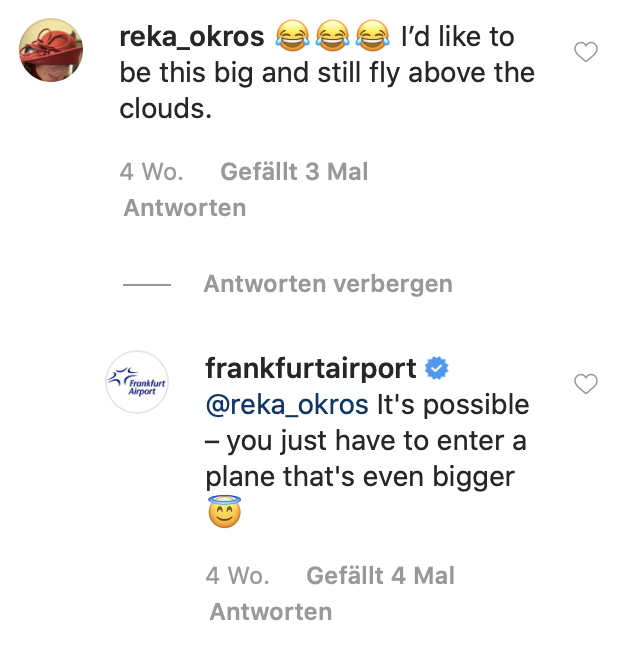Open Frankfurt Airport logo avatar
Image resolution: width=634 pixels, height=652 pixels.
[x=137, y=383]
